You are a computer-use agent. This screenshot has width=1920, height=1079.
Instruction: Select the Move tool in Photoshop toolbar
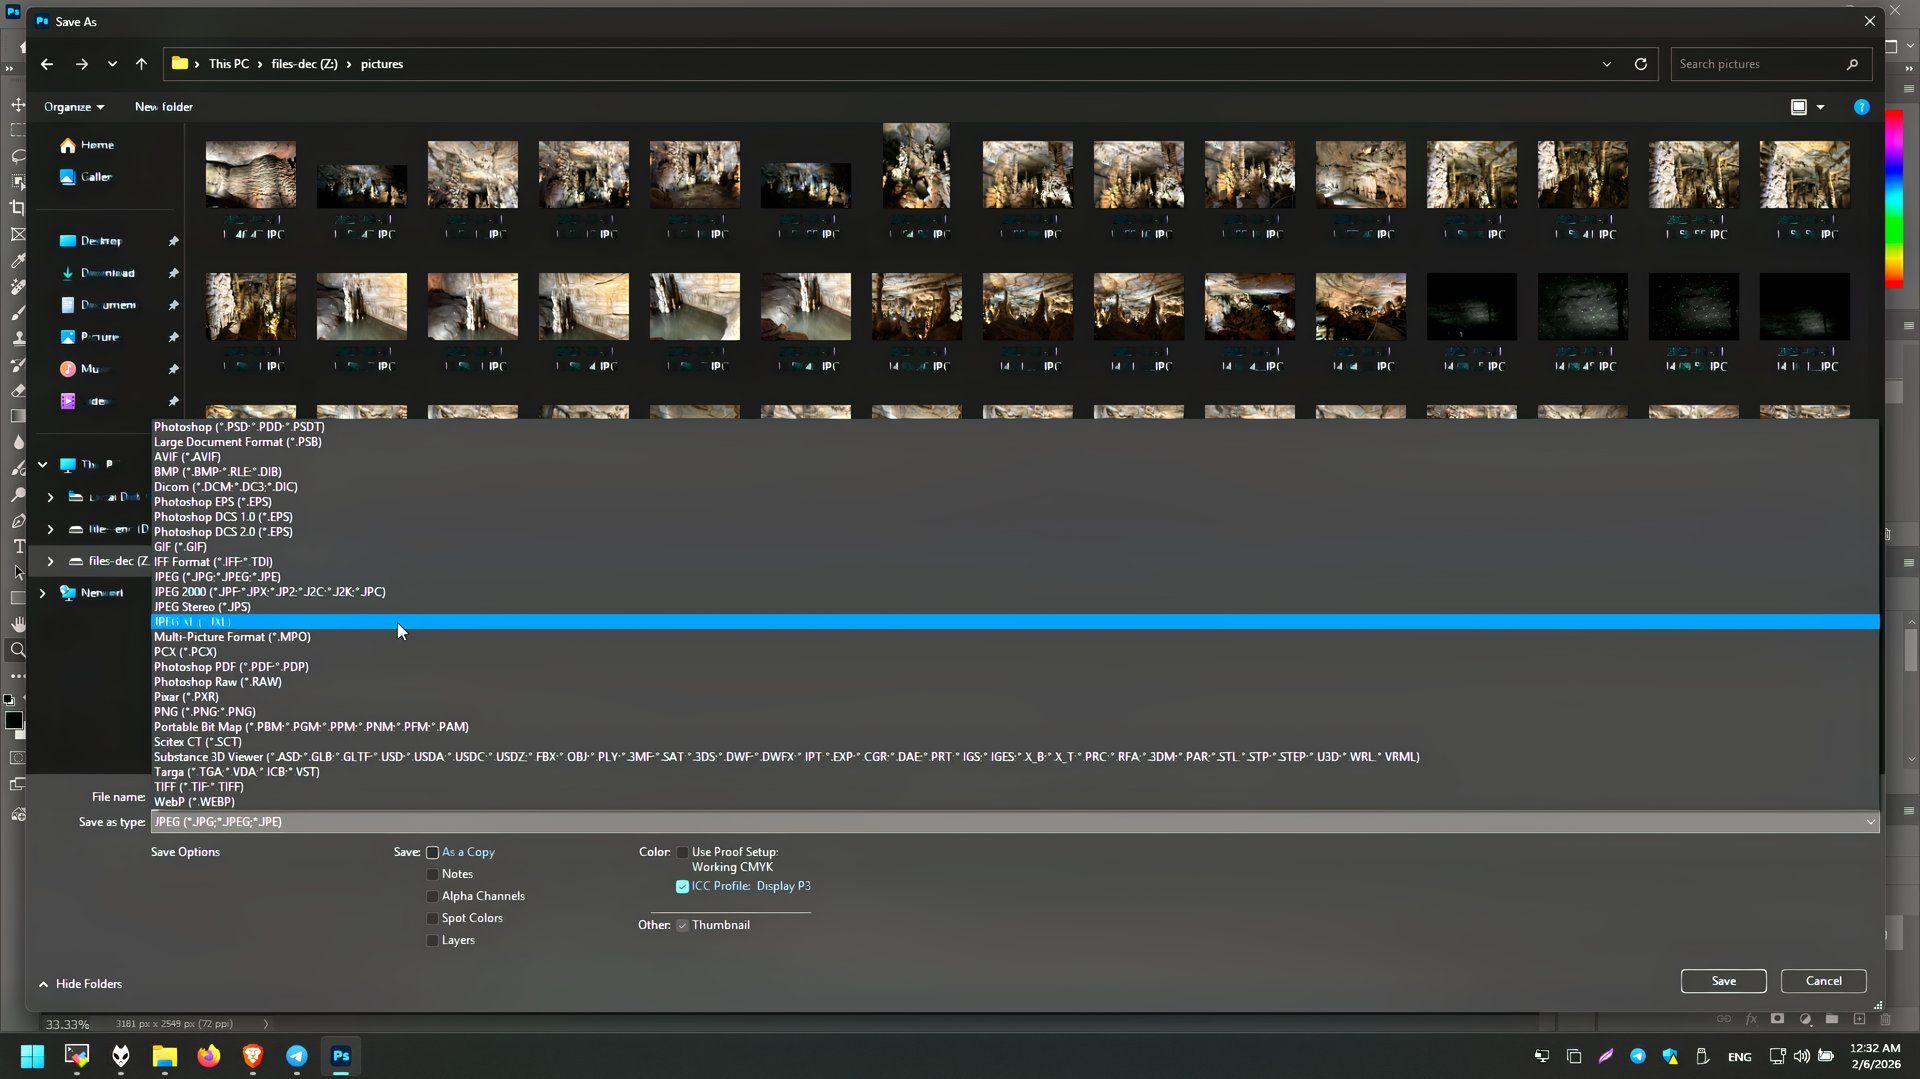(18, 105)
